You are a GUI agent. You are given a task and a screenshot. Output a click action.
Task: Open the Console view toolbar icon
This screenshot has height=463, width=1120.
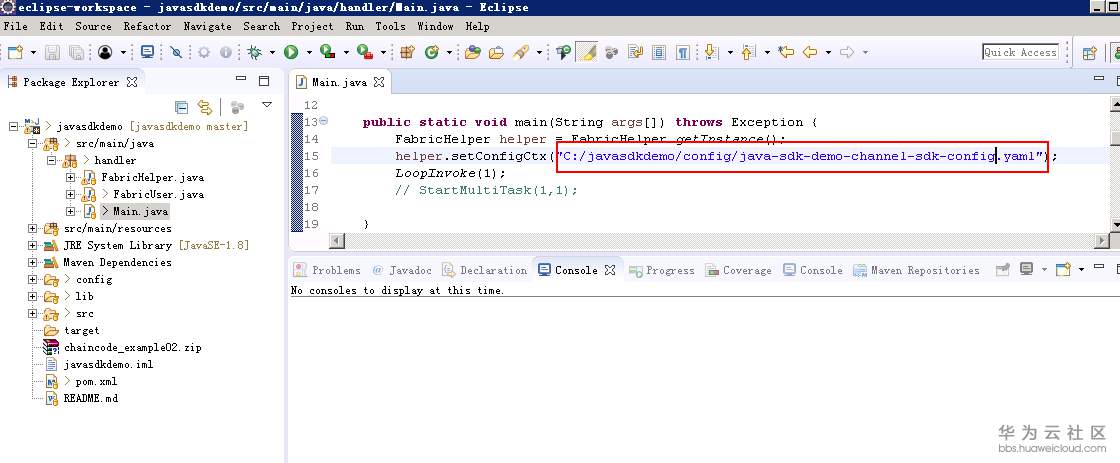click(x=147, y=52)
